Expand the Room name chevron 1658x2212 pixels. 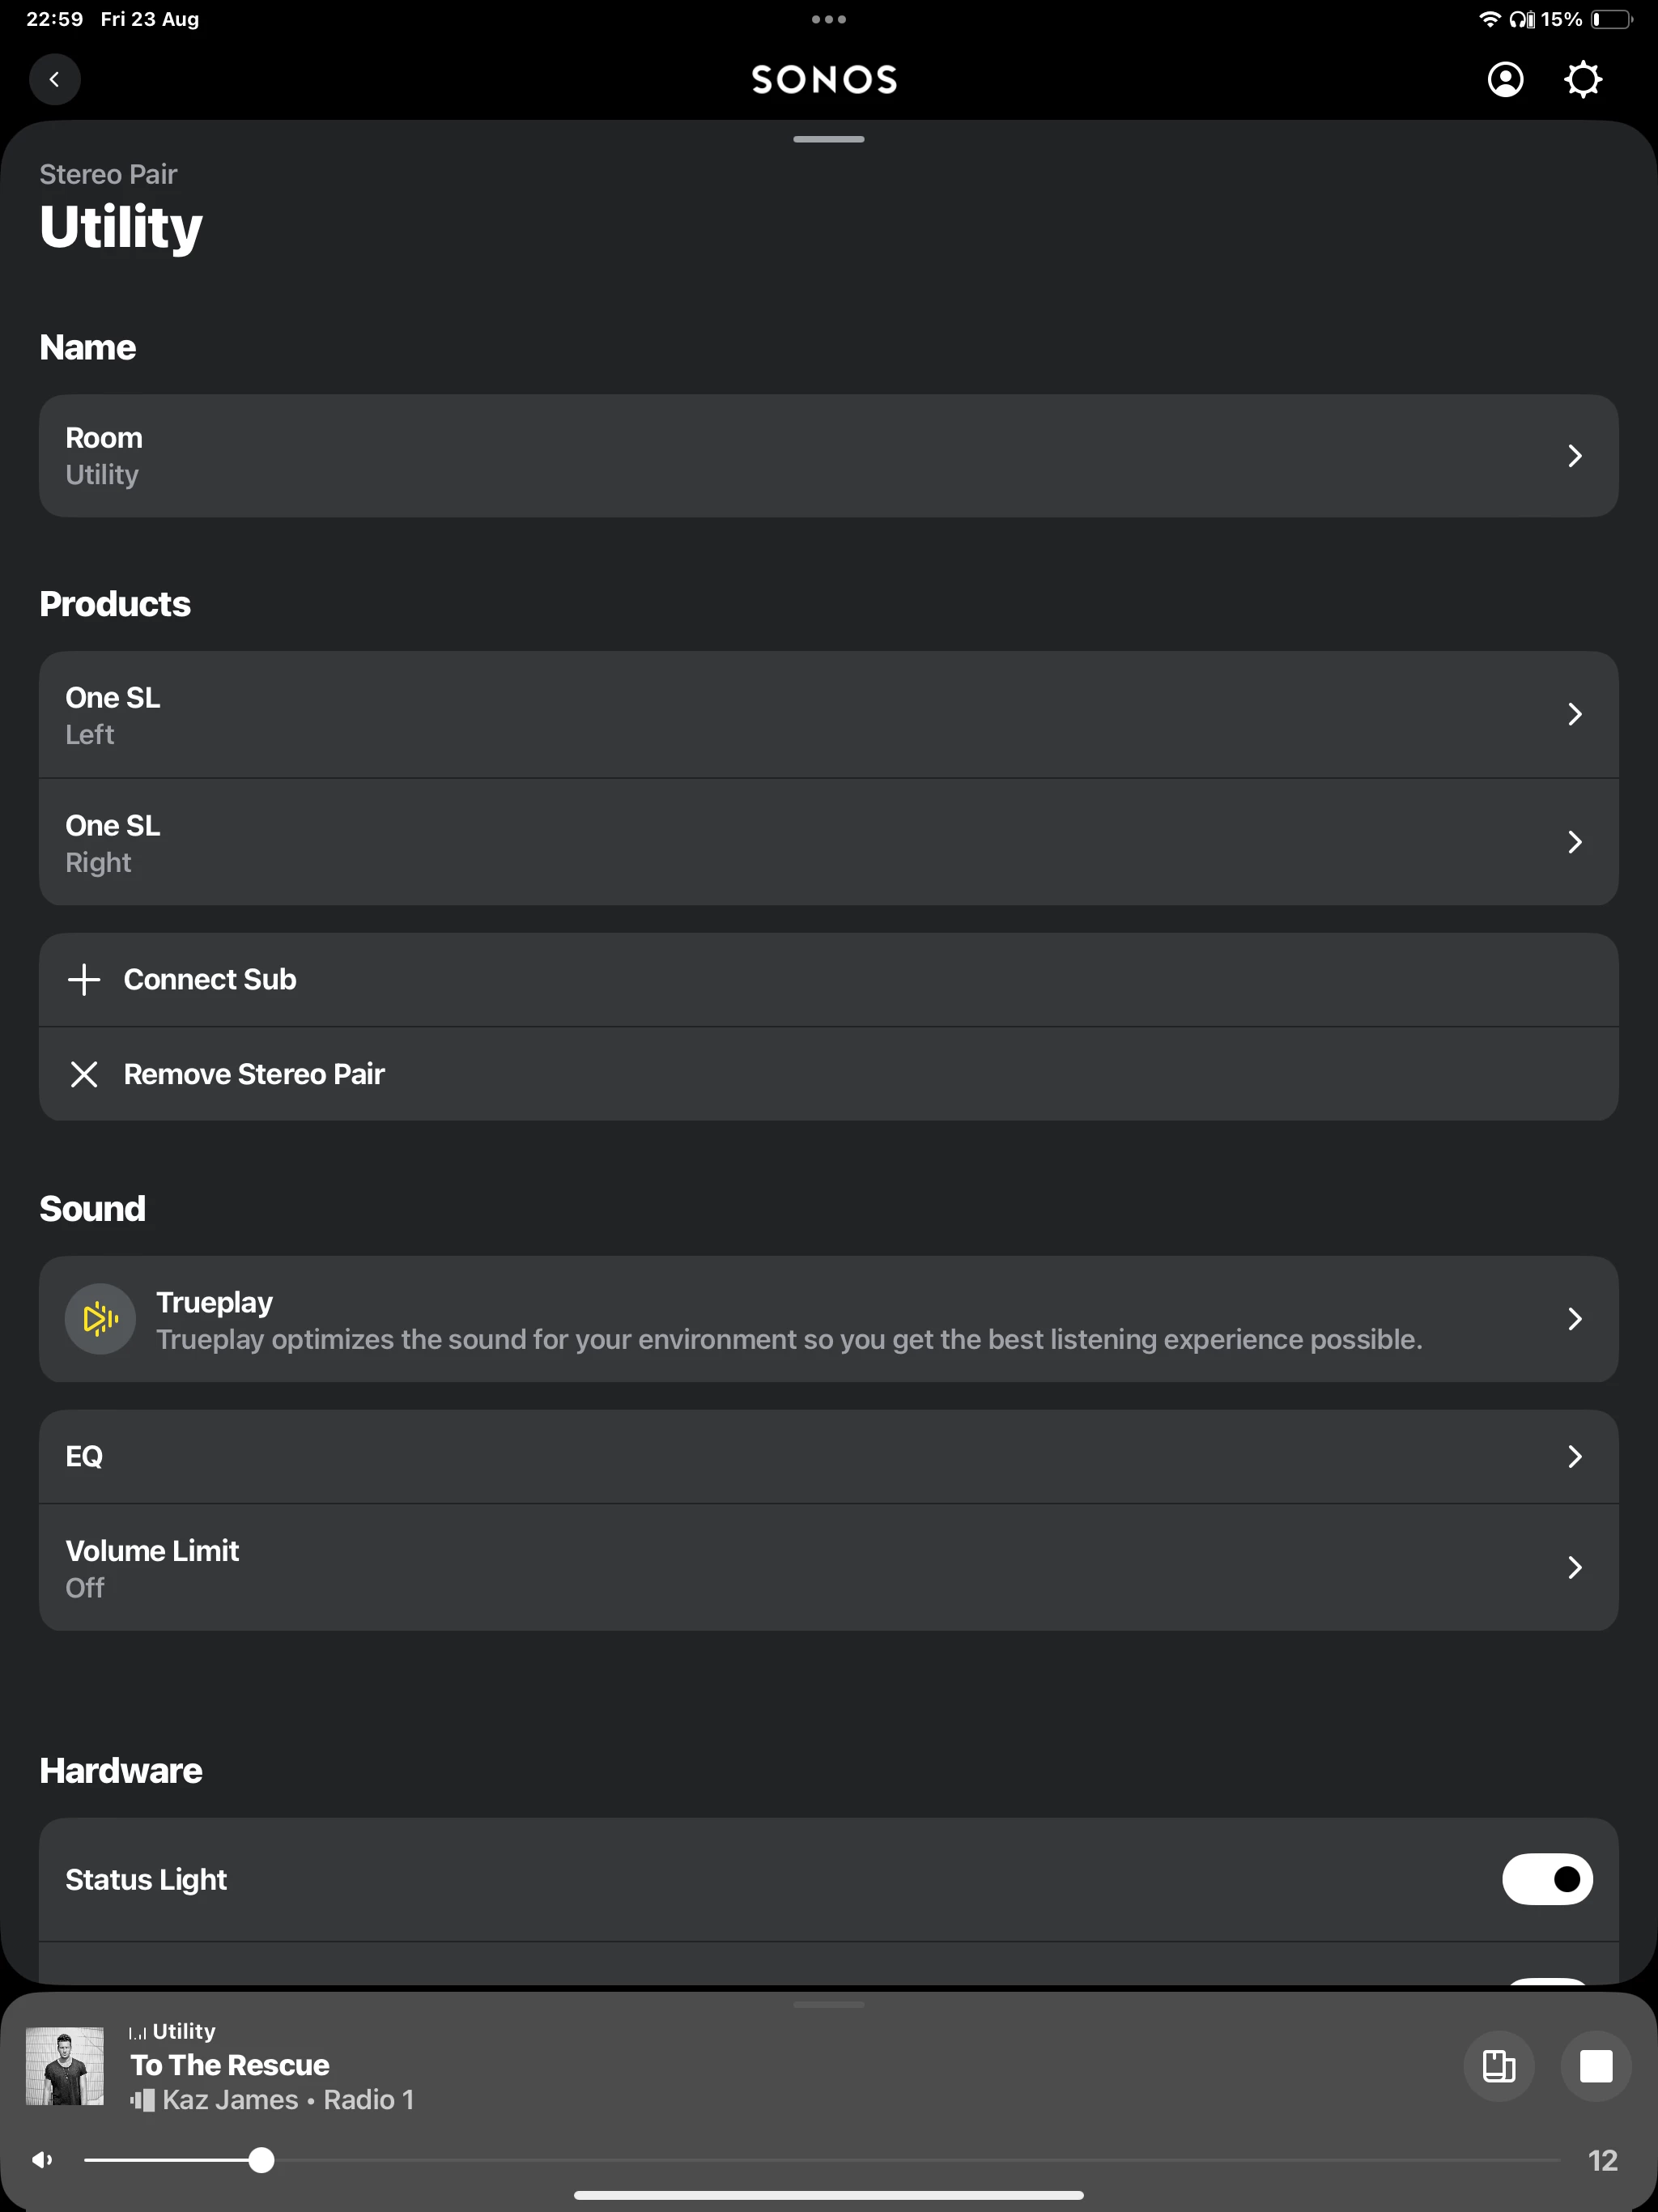point(1574,456)
